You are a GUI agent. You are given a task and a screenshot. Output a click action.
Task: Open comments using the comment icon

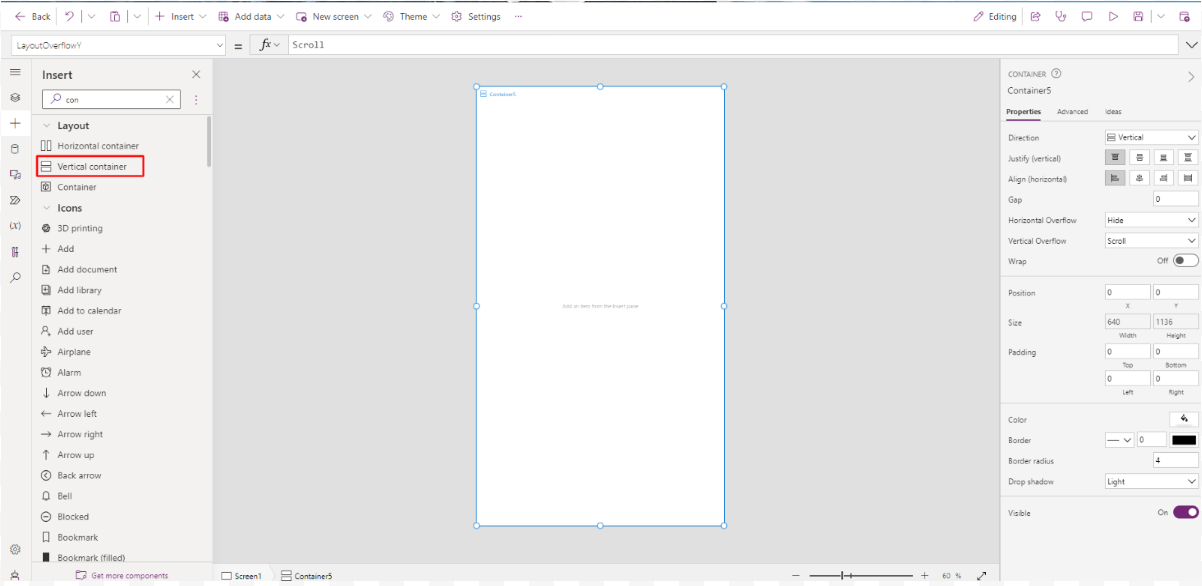[x=1087, y=16]
